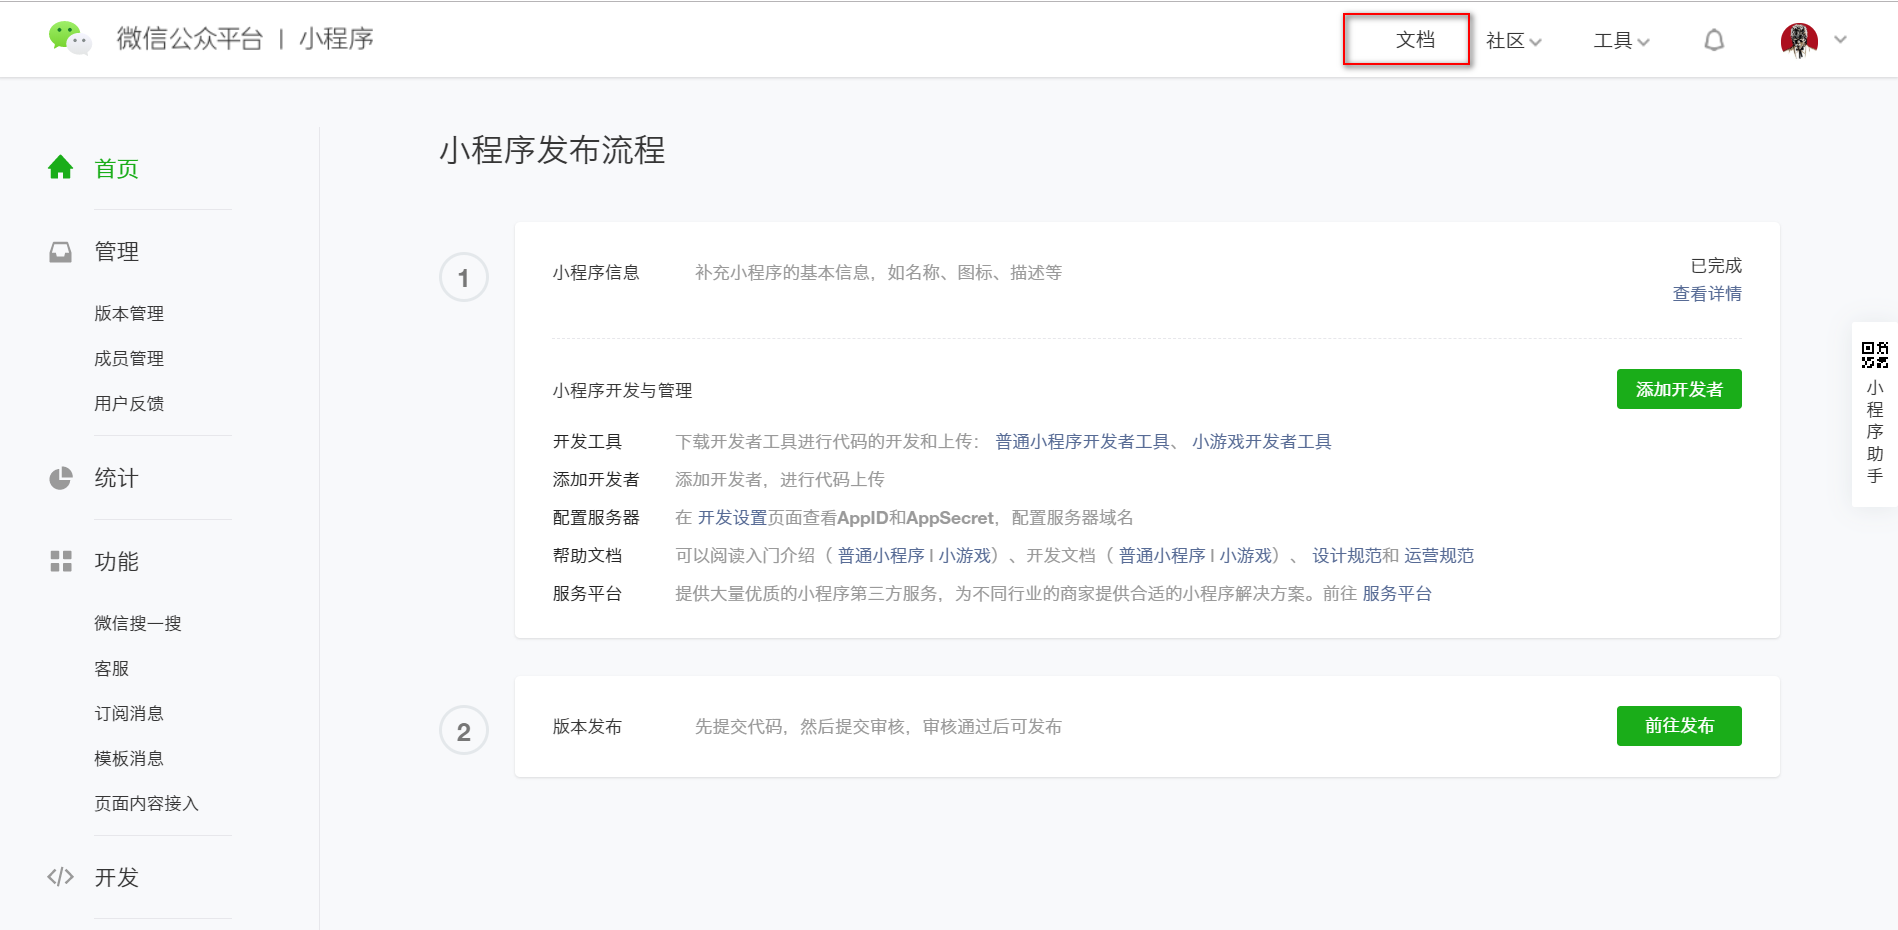Go to 首页 in sidebar

click(x=116, y=169)
